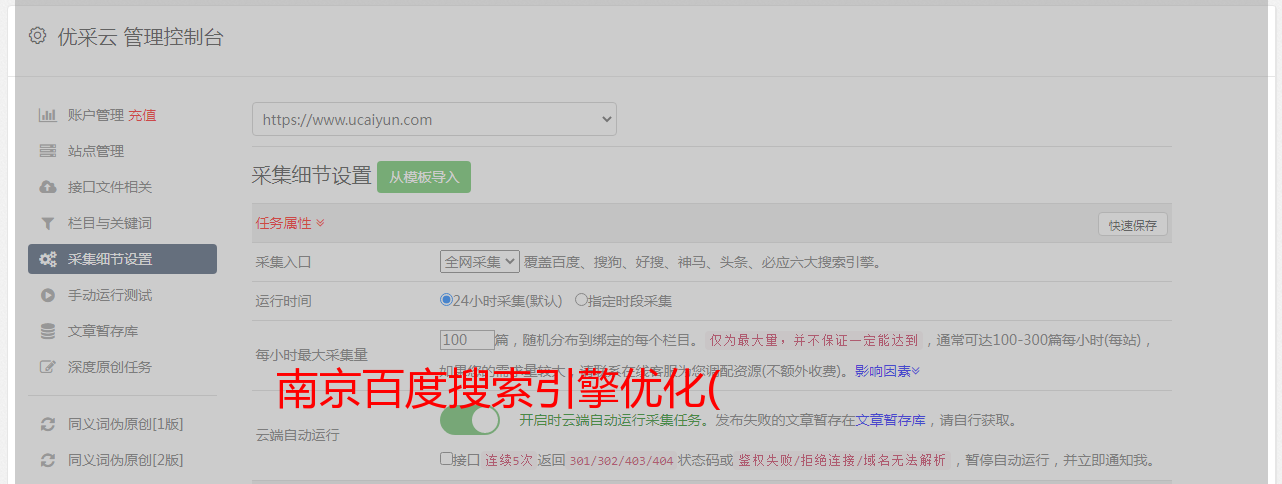Click the hourly max input showing 100
This screenshot has height=484, width=1282.
[x=467, y=340]
